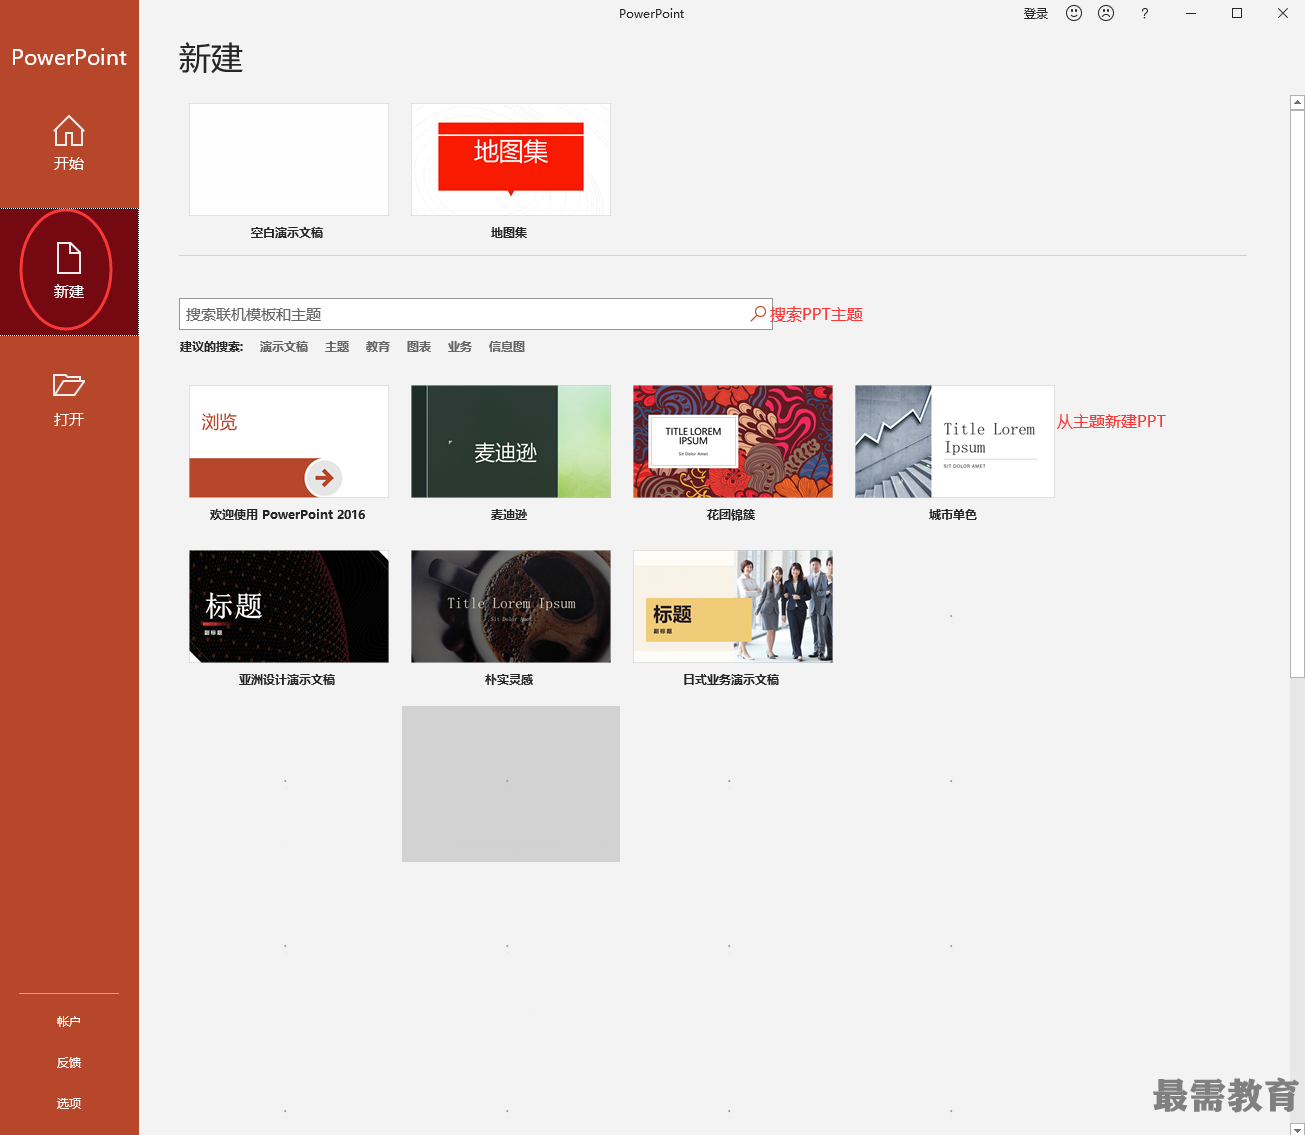The image size is (1305, 1135).
Task: Open the 欢迎使用 PowerPoint 2016 tour thumbnail
Action: [289, 441]
